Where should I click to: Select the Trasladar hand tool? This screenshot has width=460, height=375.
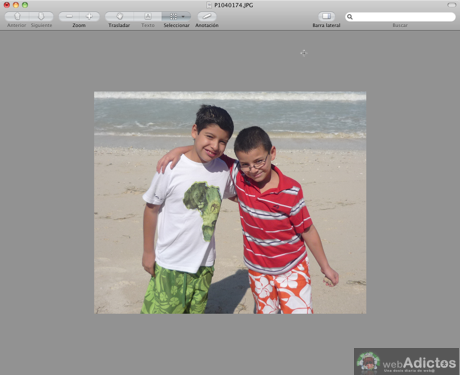119,16
